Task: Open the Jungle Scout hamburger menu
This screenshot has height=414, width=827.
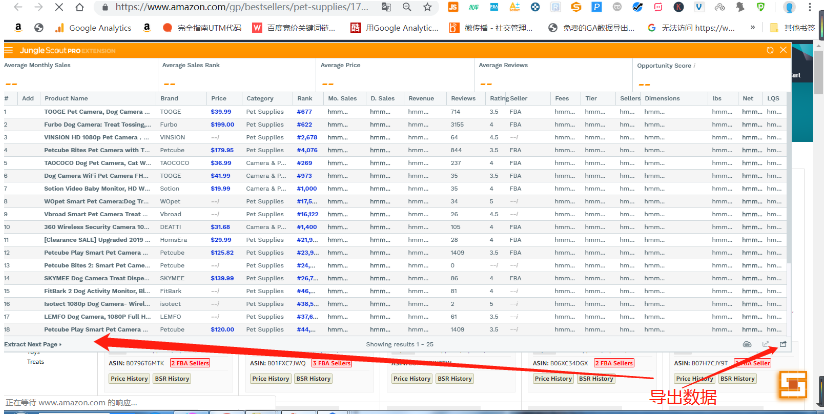Action: [8, 50]
